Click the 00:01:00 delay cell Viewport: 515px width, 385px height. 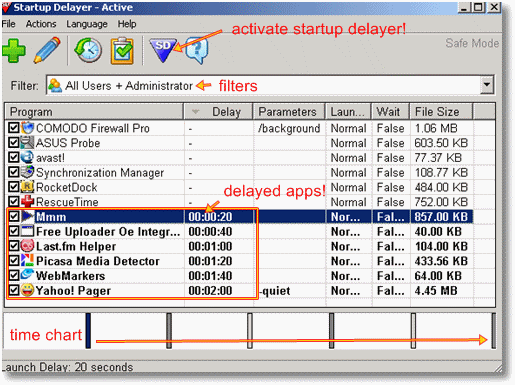(x=210, y=246)
